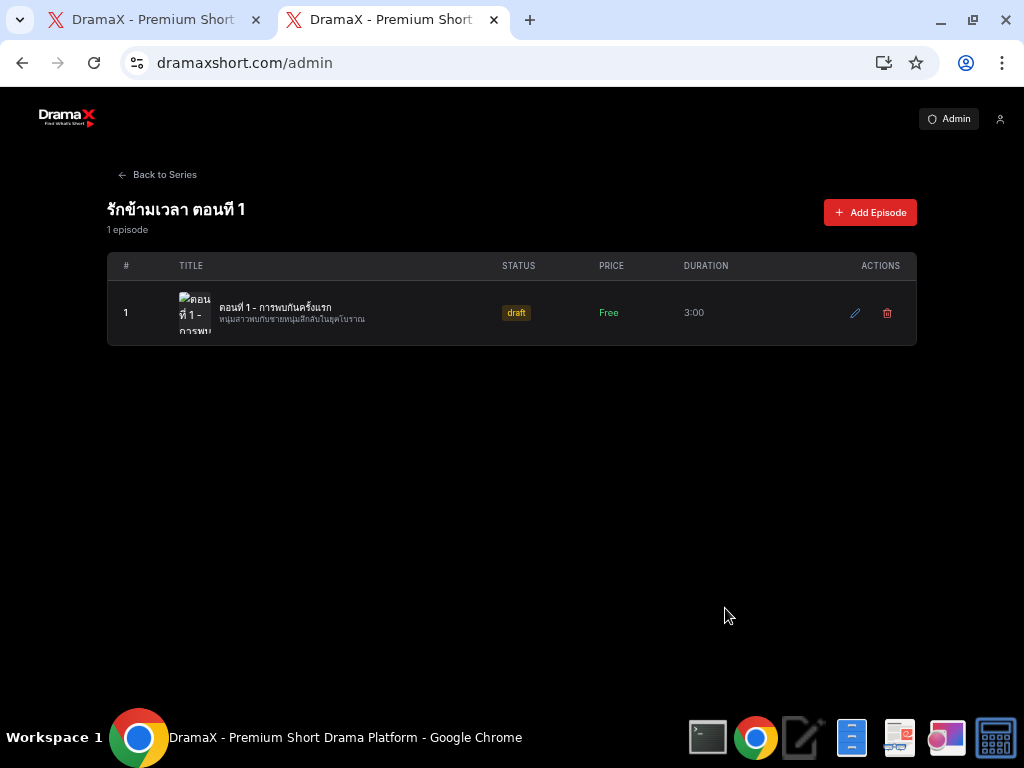Reload the admin page
Viewport: 1024px width, 768px height.
tap(94, 63)
